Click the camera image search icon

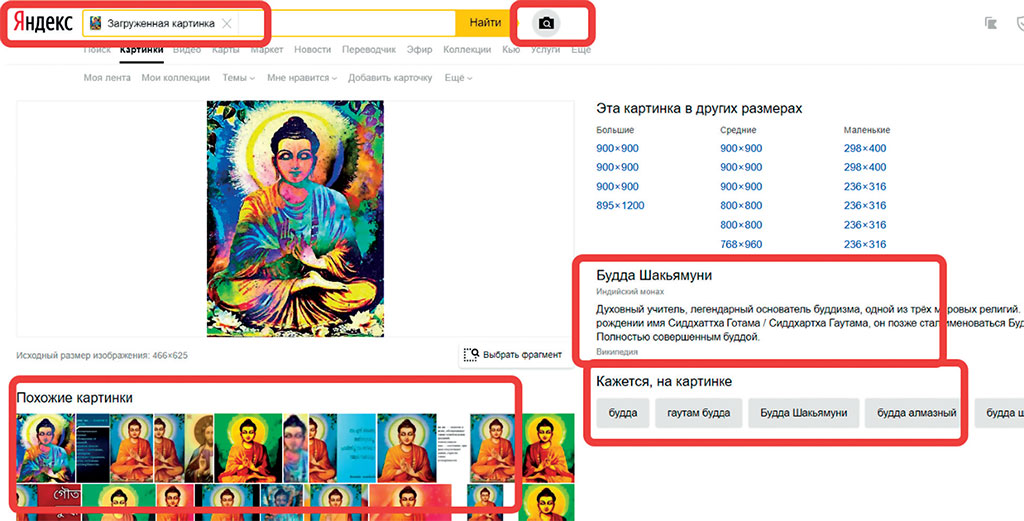point(546,23)
